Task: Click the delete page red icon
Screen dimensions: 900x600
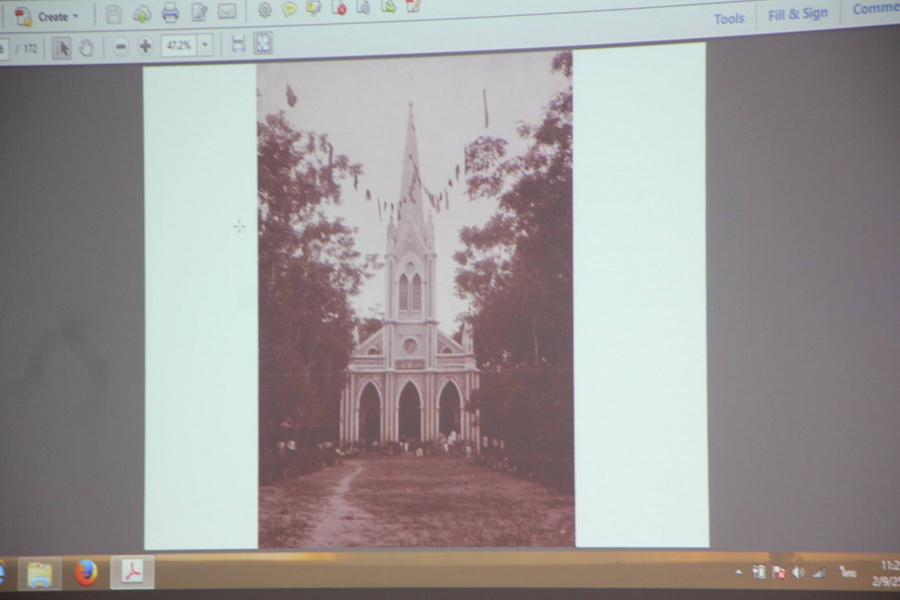Action: pos(339,7)
